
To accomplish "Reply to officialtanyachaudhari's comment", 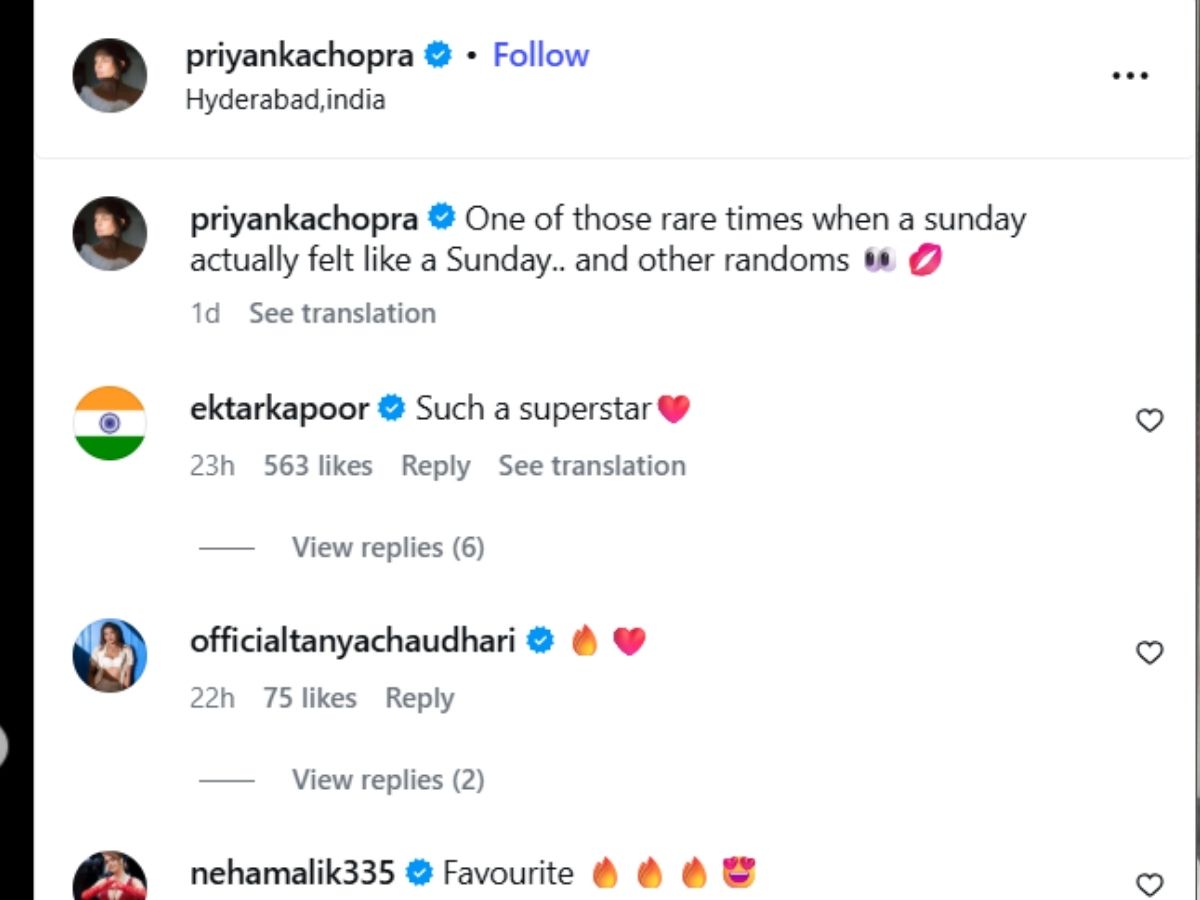I will (419, 698).
